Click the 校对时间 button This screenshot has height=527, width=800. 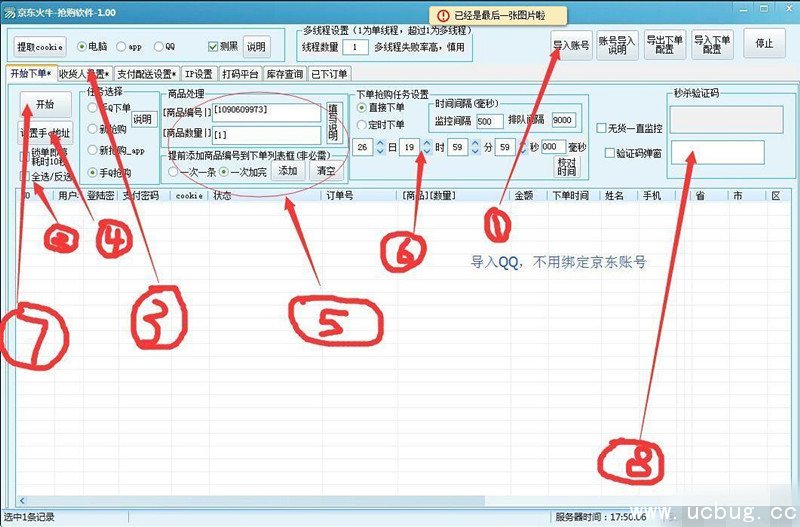(x=567, y=166)
